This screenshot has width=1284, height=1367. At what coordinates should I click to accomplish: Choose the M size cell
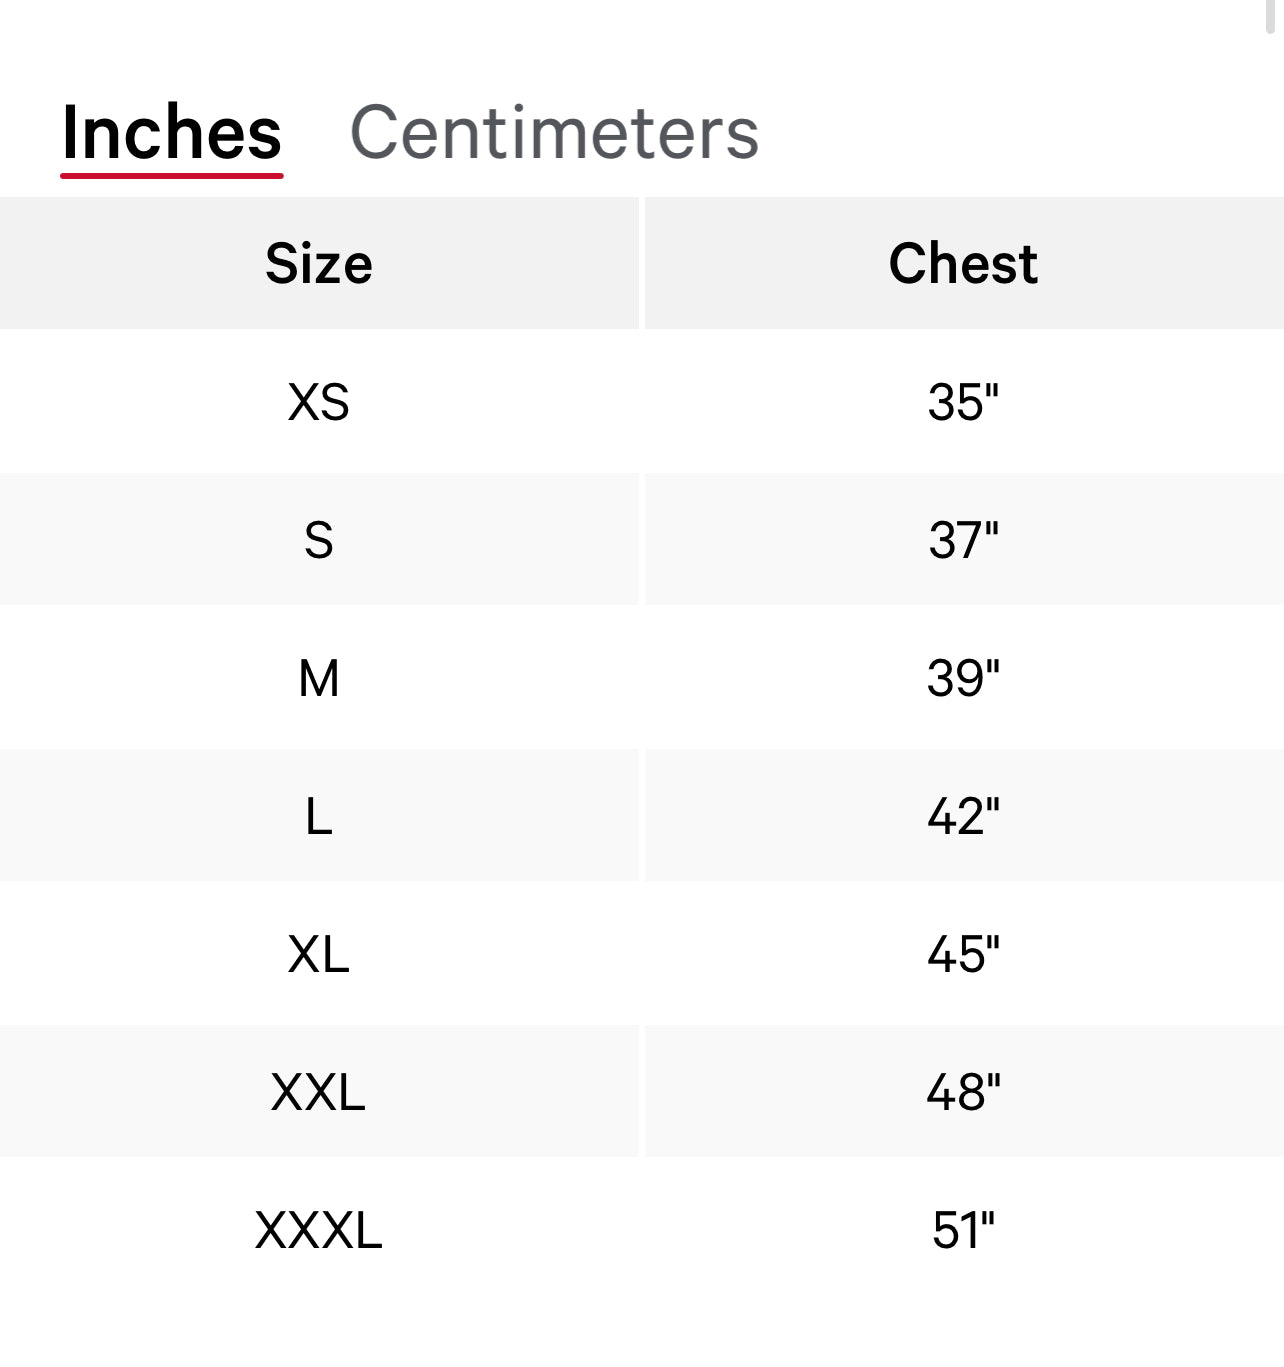(319, 678)
